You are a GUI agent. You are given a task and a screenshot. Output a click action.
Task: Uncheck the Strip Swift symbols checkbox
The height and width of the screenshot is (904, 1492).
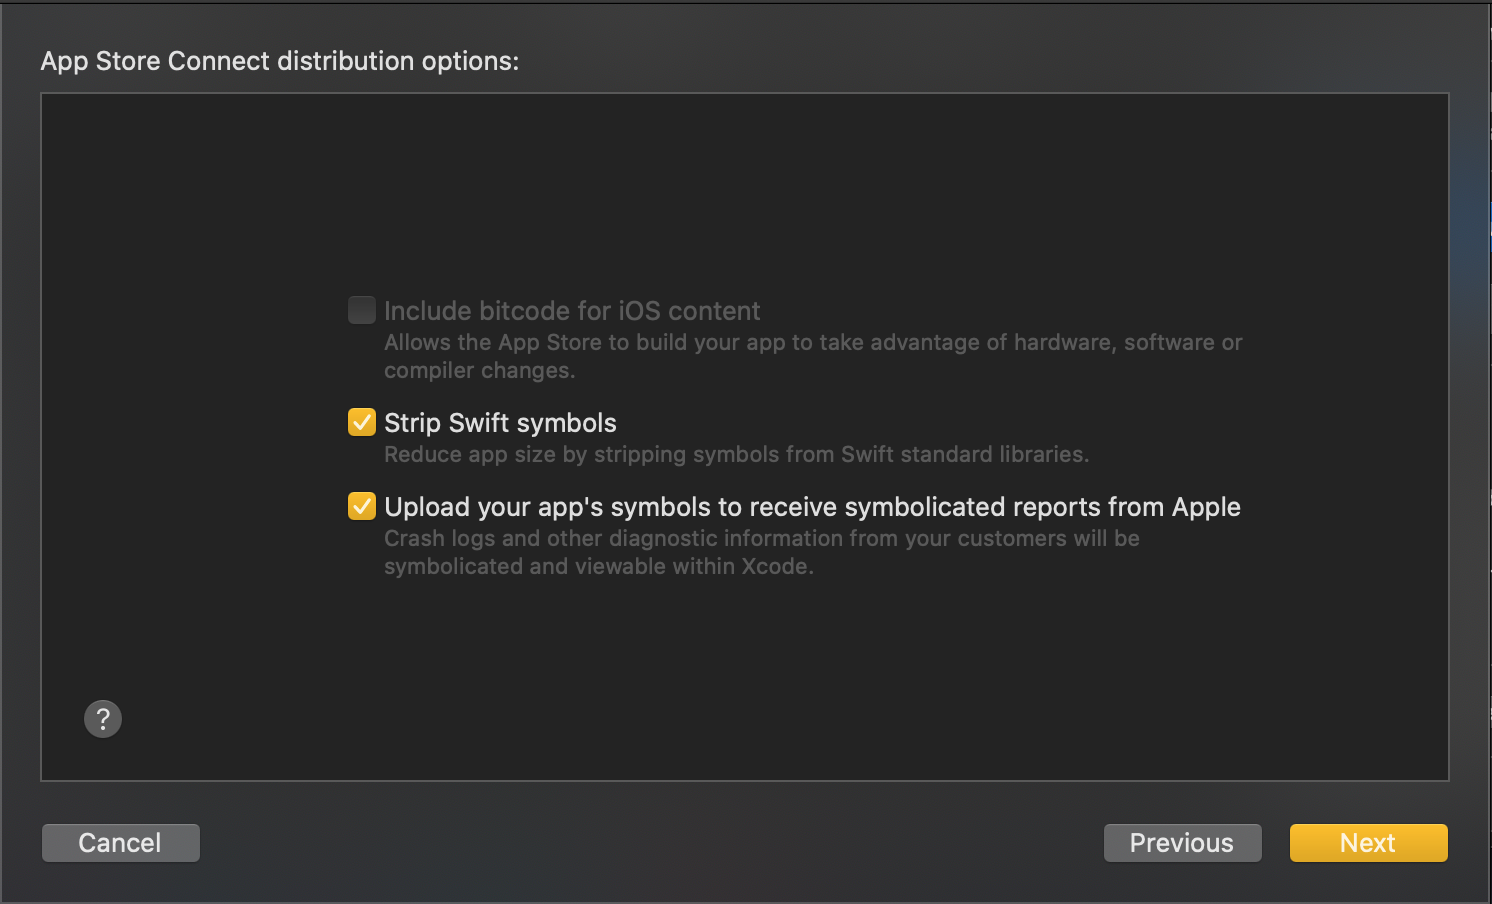click(362, 422)
